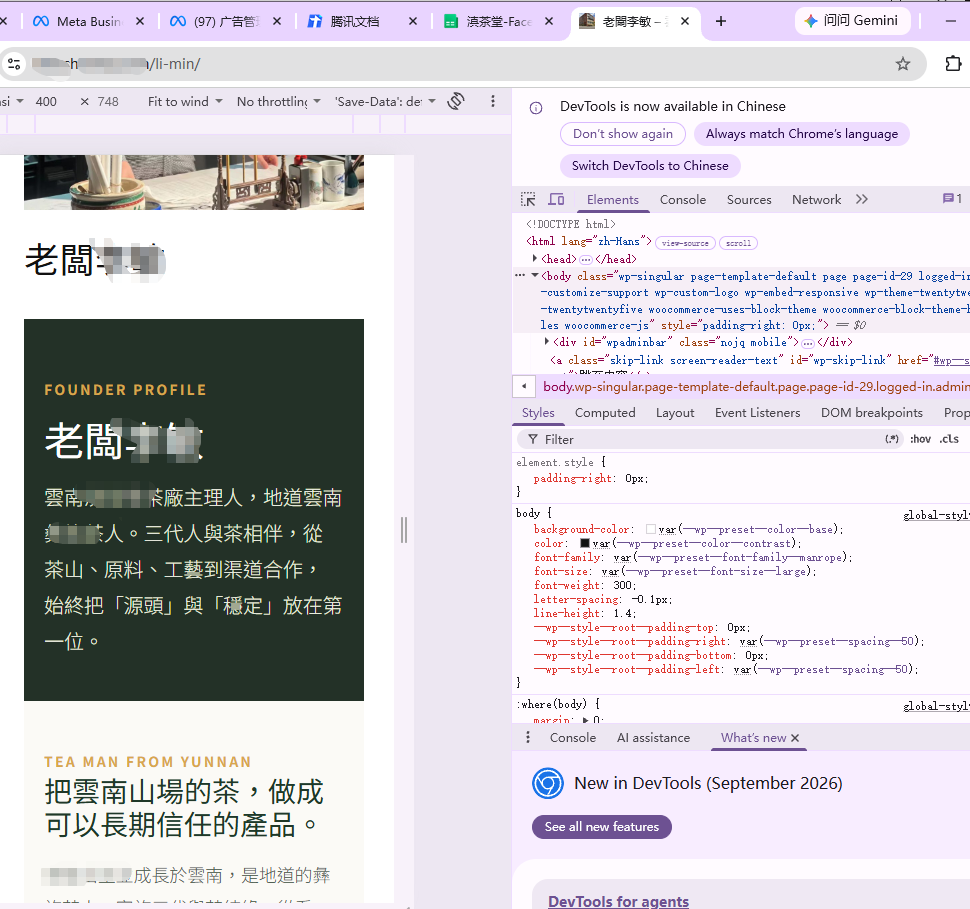This screenshot has height=909, width=970.
Task: Click the background-color white color swatch
Action: [651, 529]
